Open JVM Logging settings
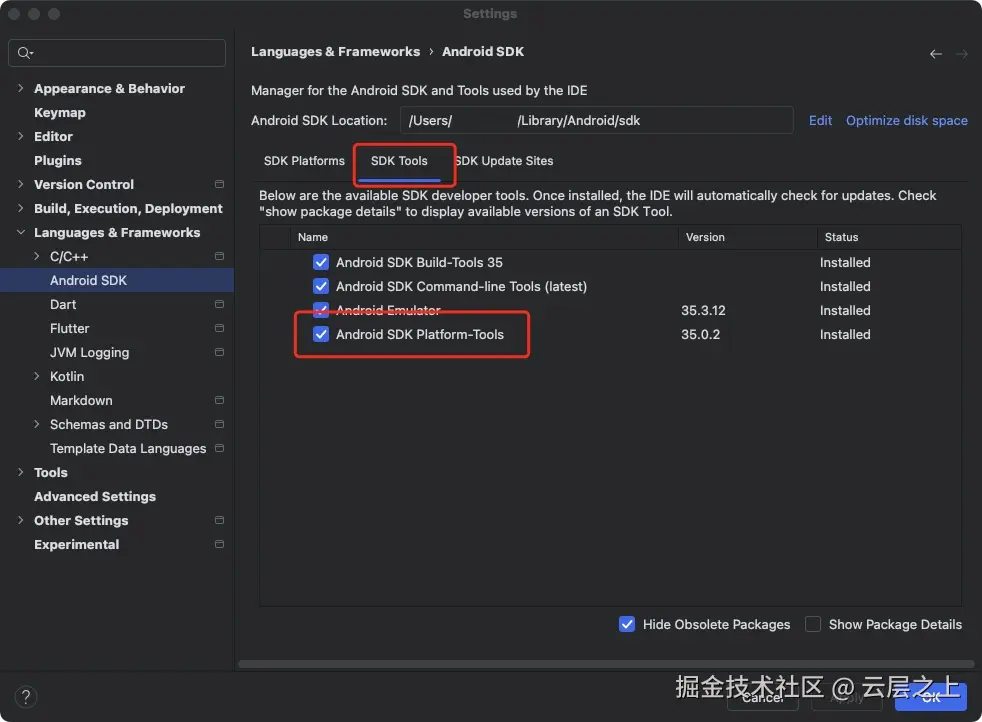982x722 pixels. pos(90,353)
